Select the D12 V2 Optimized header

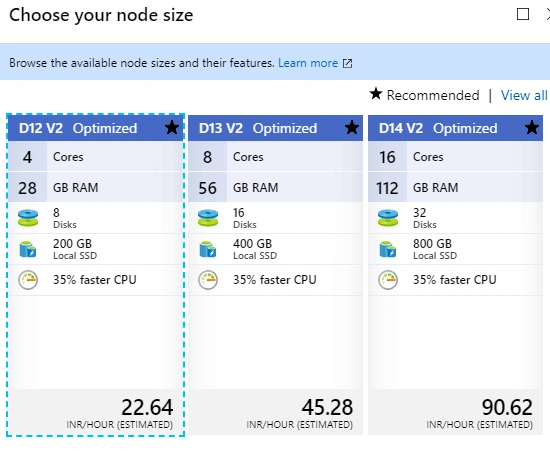click(96, 128)
